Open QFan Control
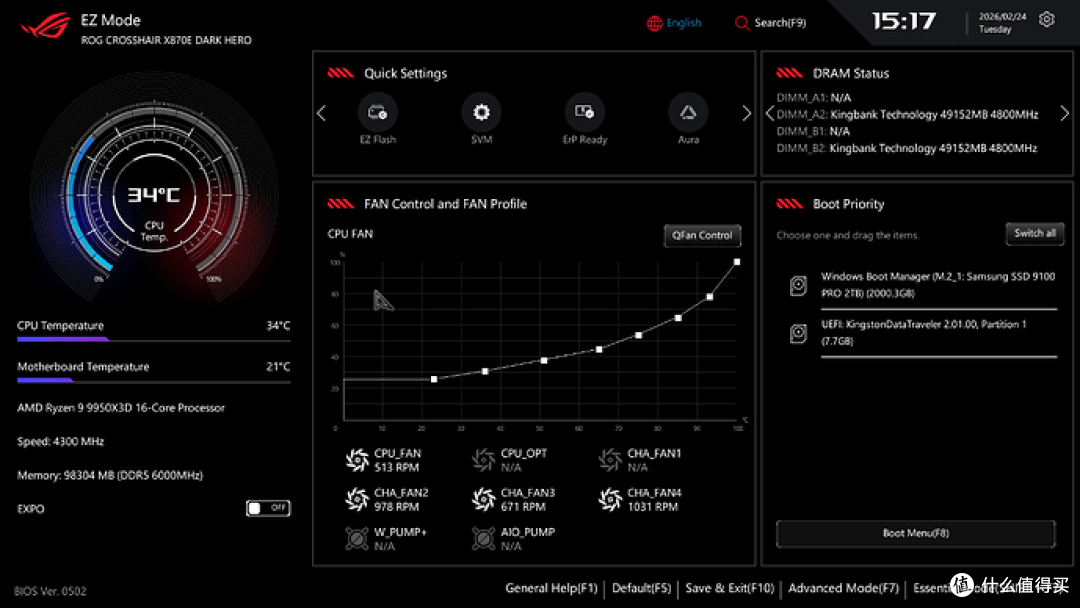1080x608 pixels. click(702, 235)
